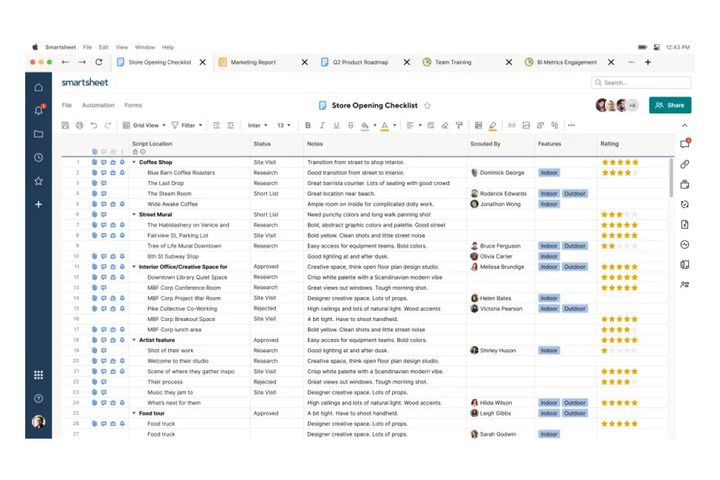
Task: Collapse the Artist feature group
Action: 134,340
